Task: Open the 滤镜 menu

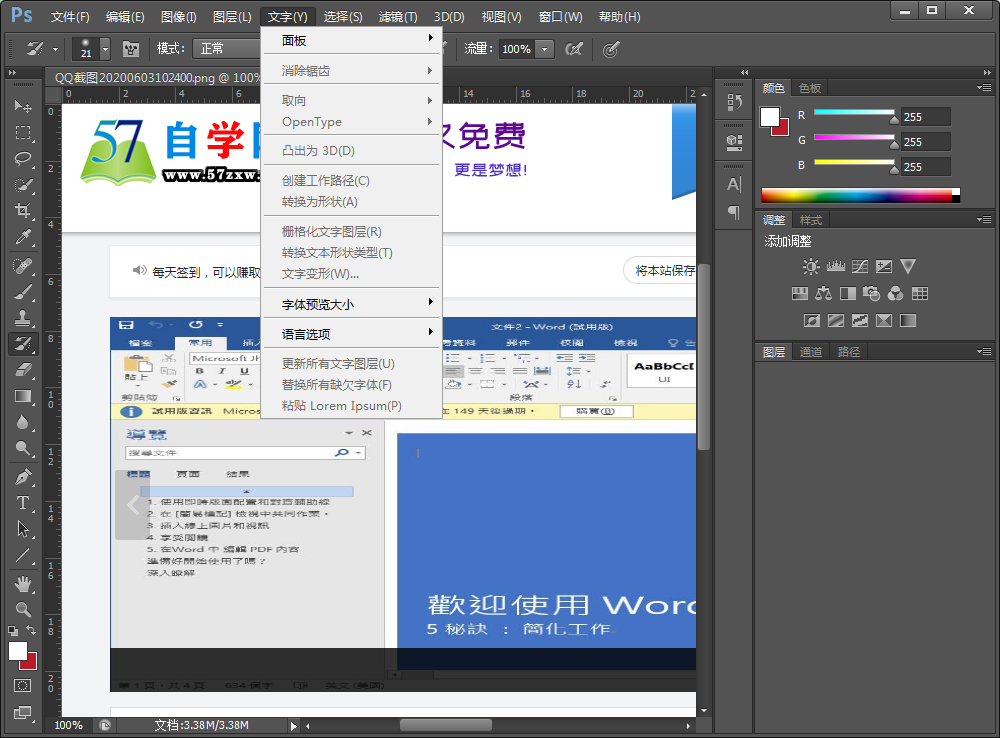Action: 396,16
